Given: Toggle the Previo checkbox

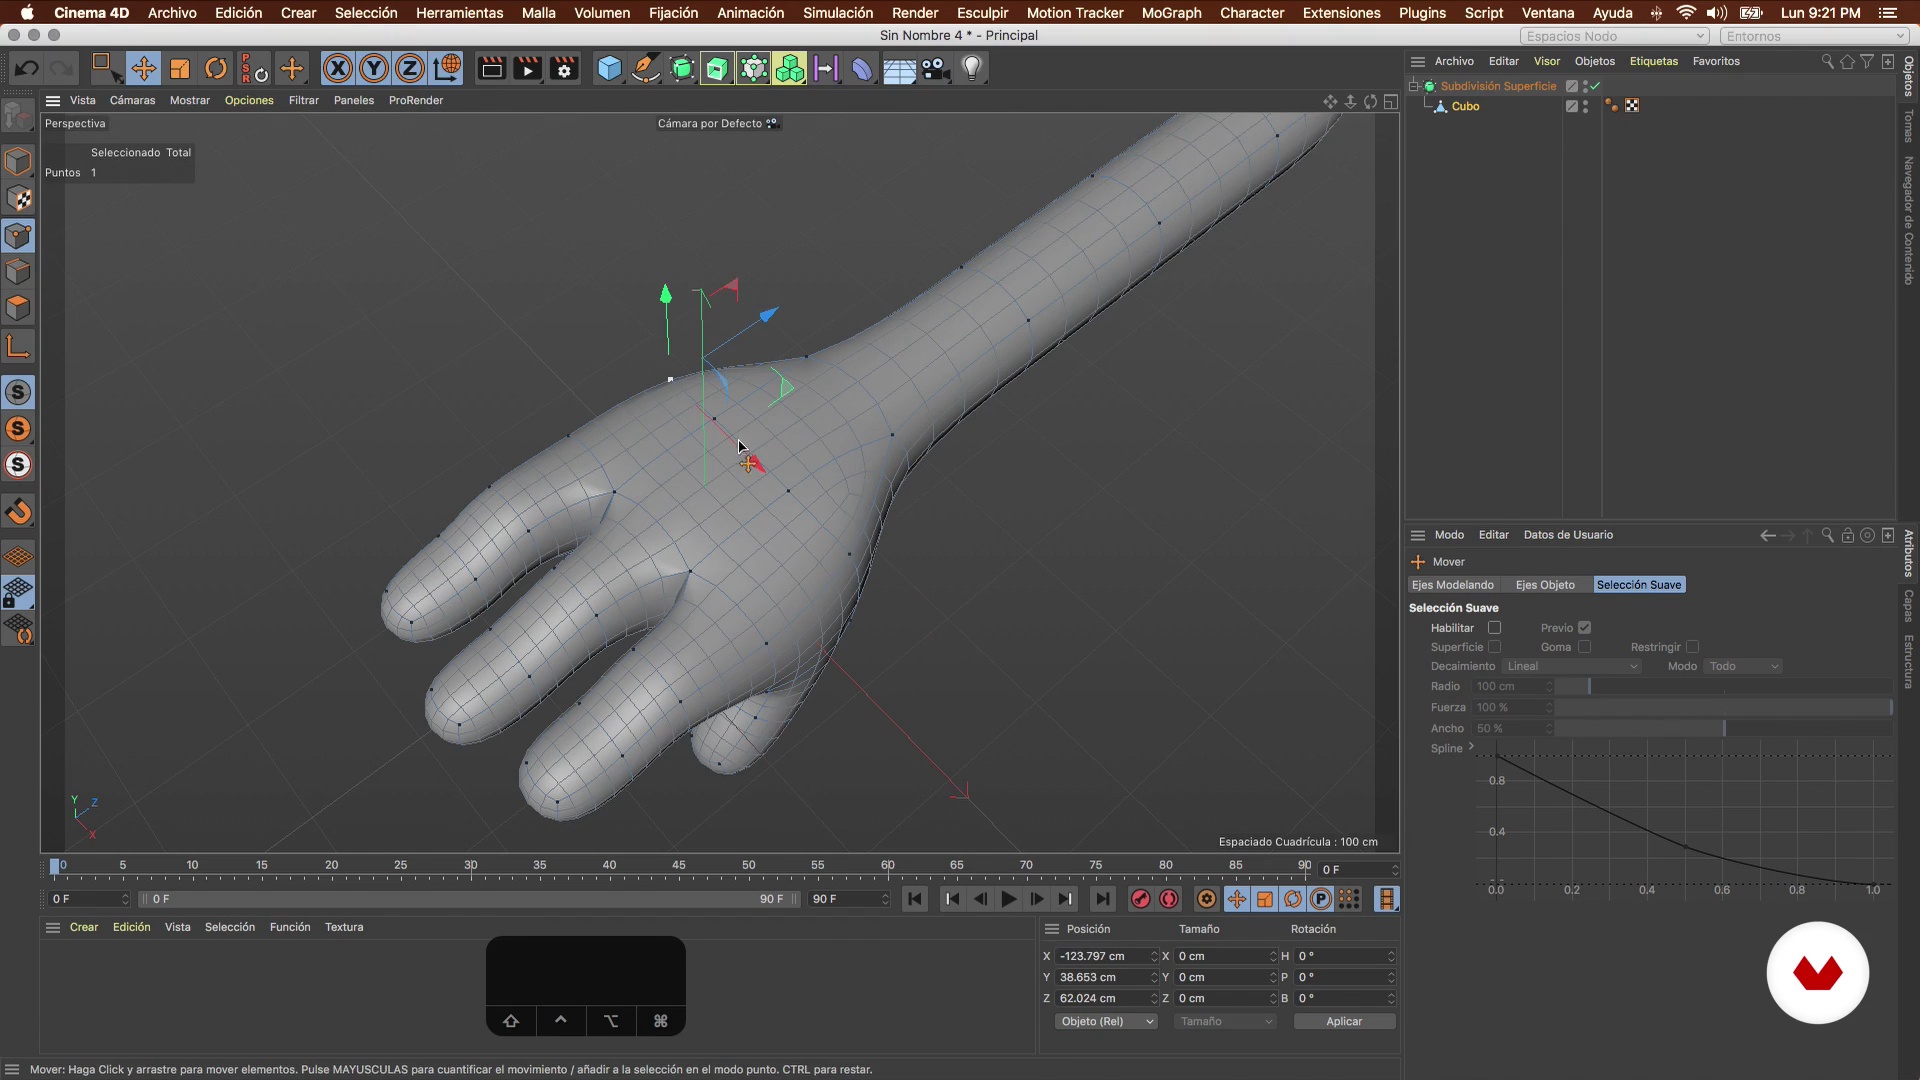Looking at the screenshot, I should (1584, 628).
